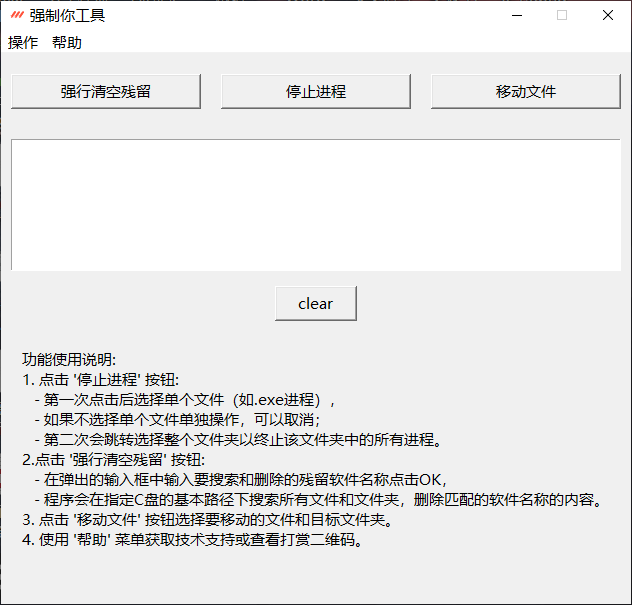632x605 pixels.
Task: Click the line starting "4. 使用 '帮助' 菜单"
Action: pyautogui.click(x=193, y=540)
